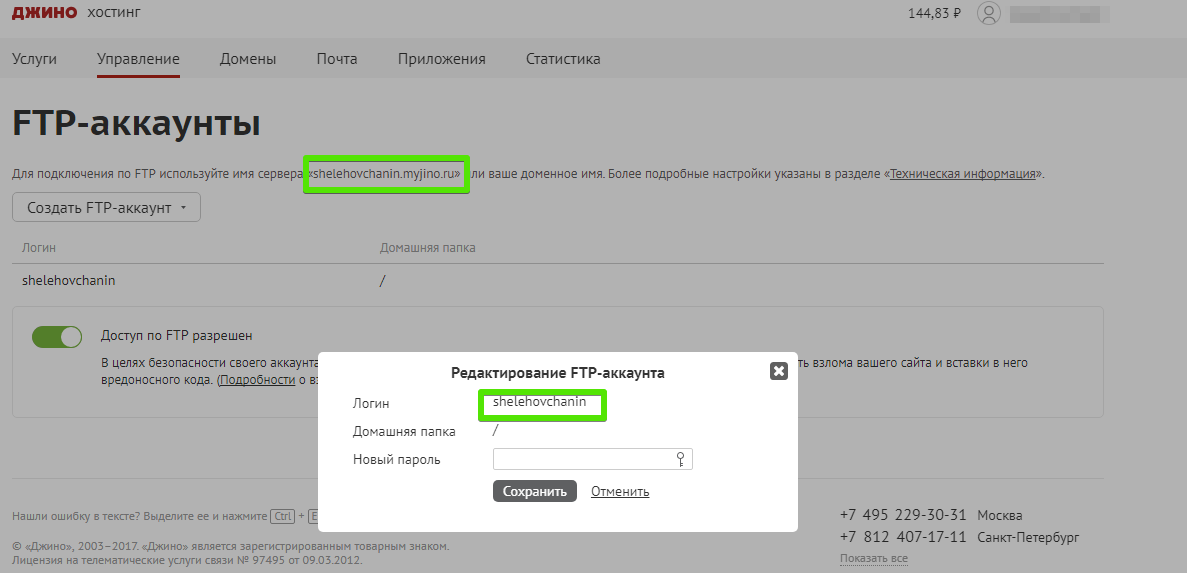Close the FTP account editing dialog
1187x573 pixels.
click(778, 371)
